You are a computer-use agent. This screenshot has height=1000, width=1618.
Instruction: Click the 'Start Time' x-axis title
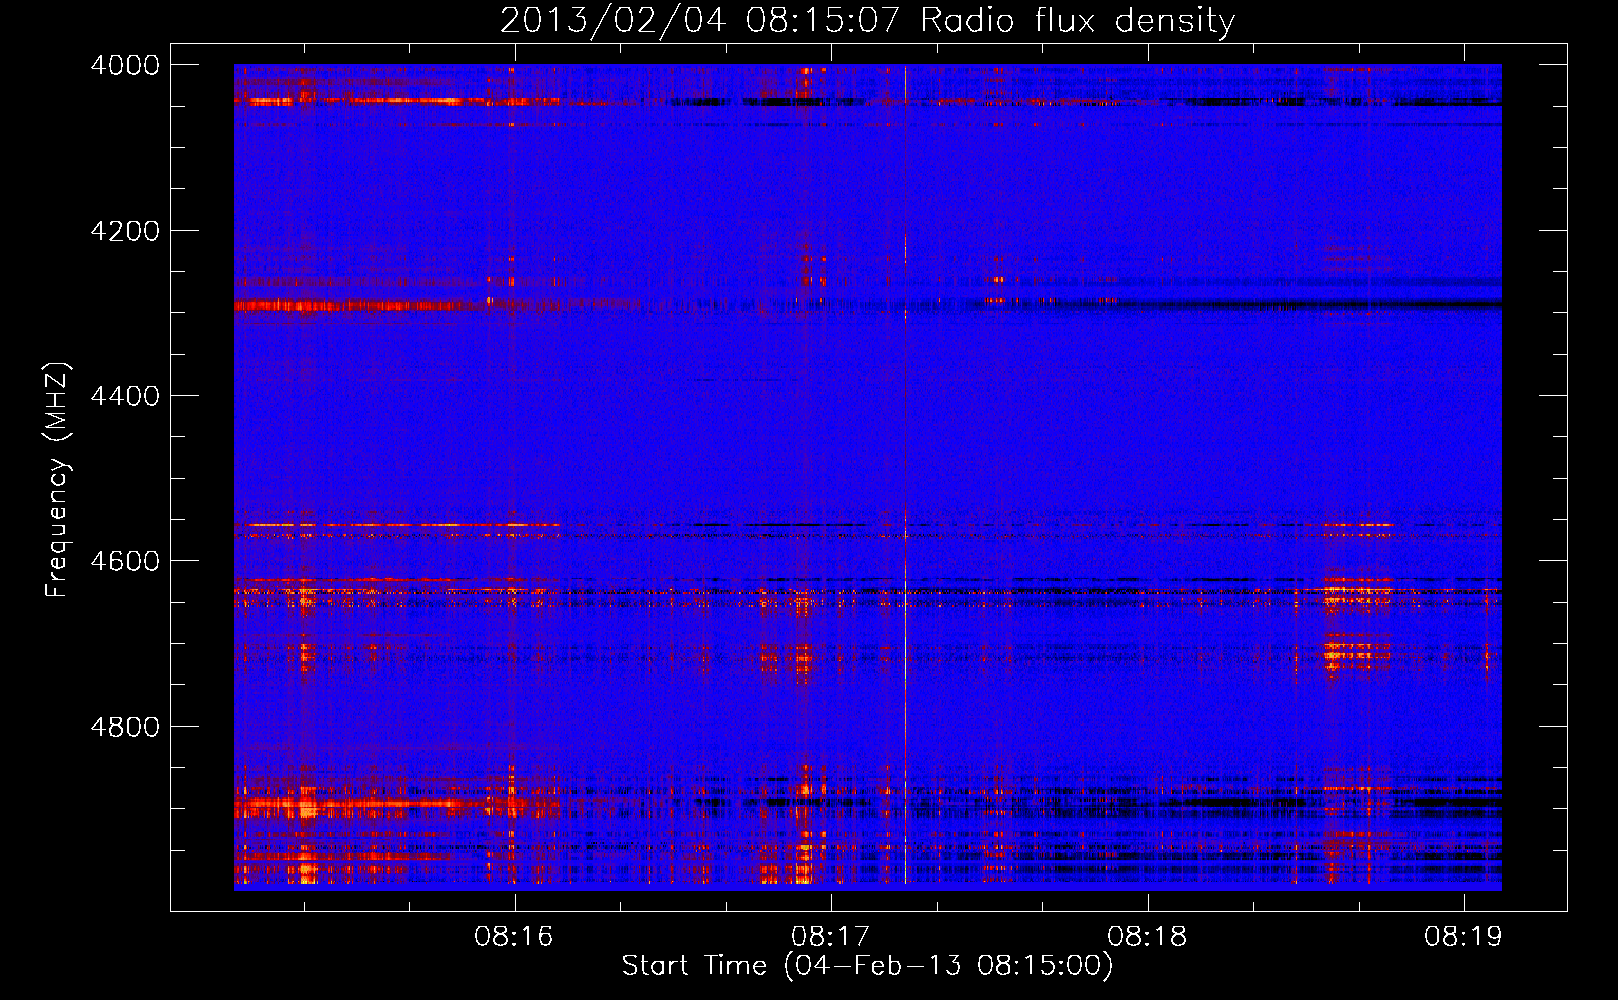(x=694, y=965)
